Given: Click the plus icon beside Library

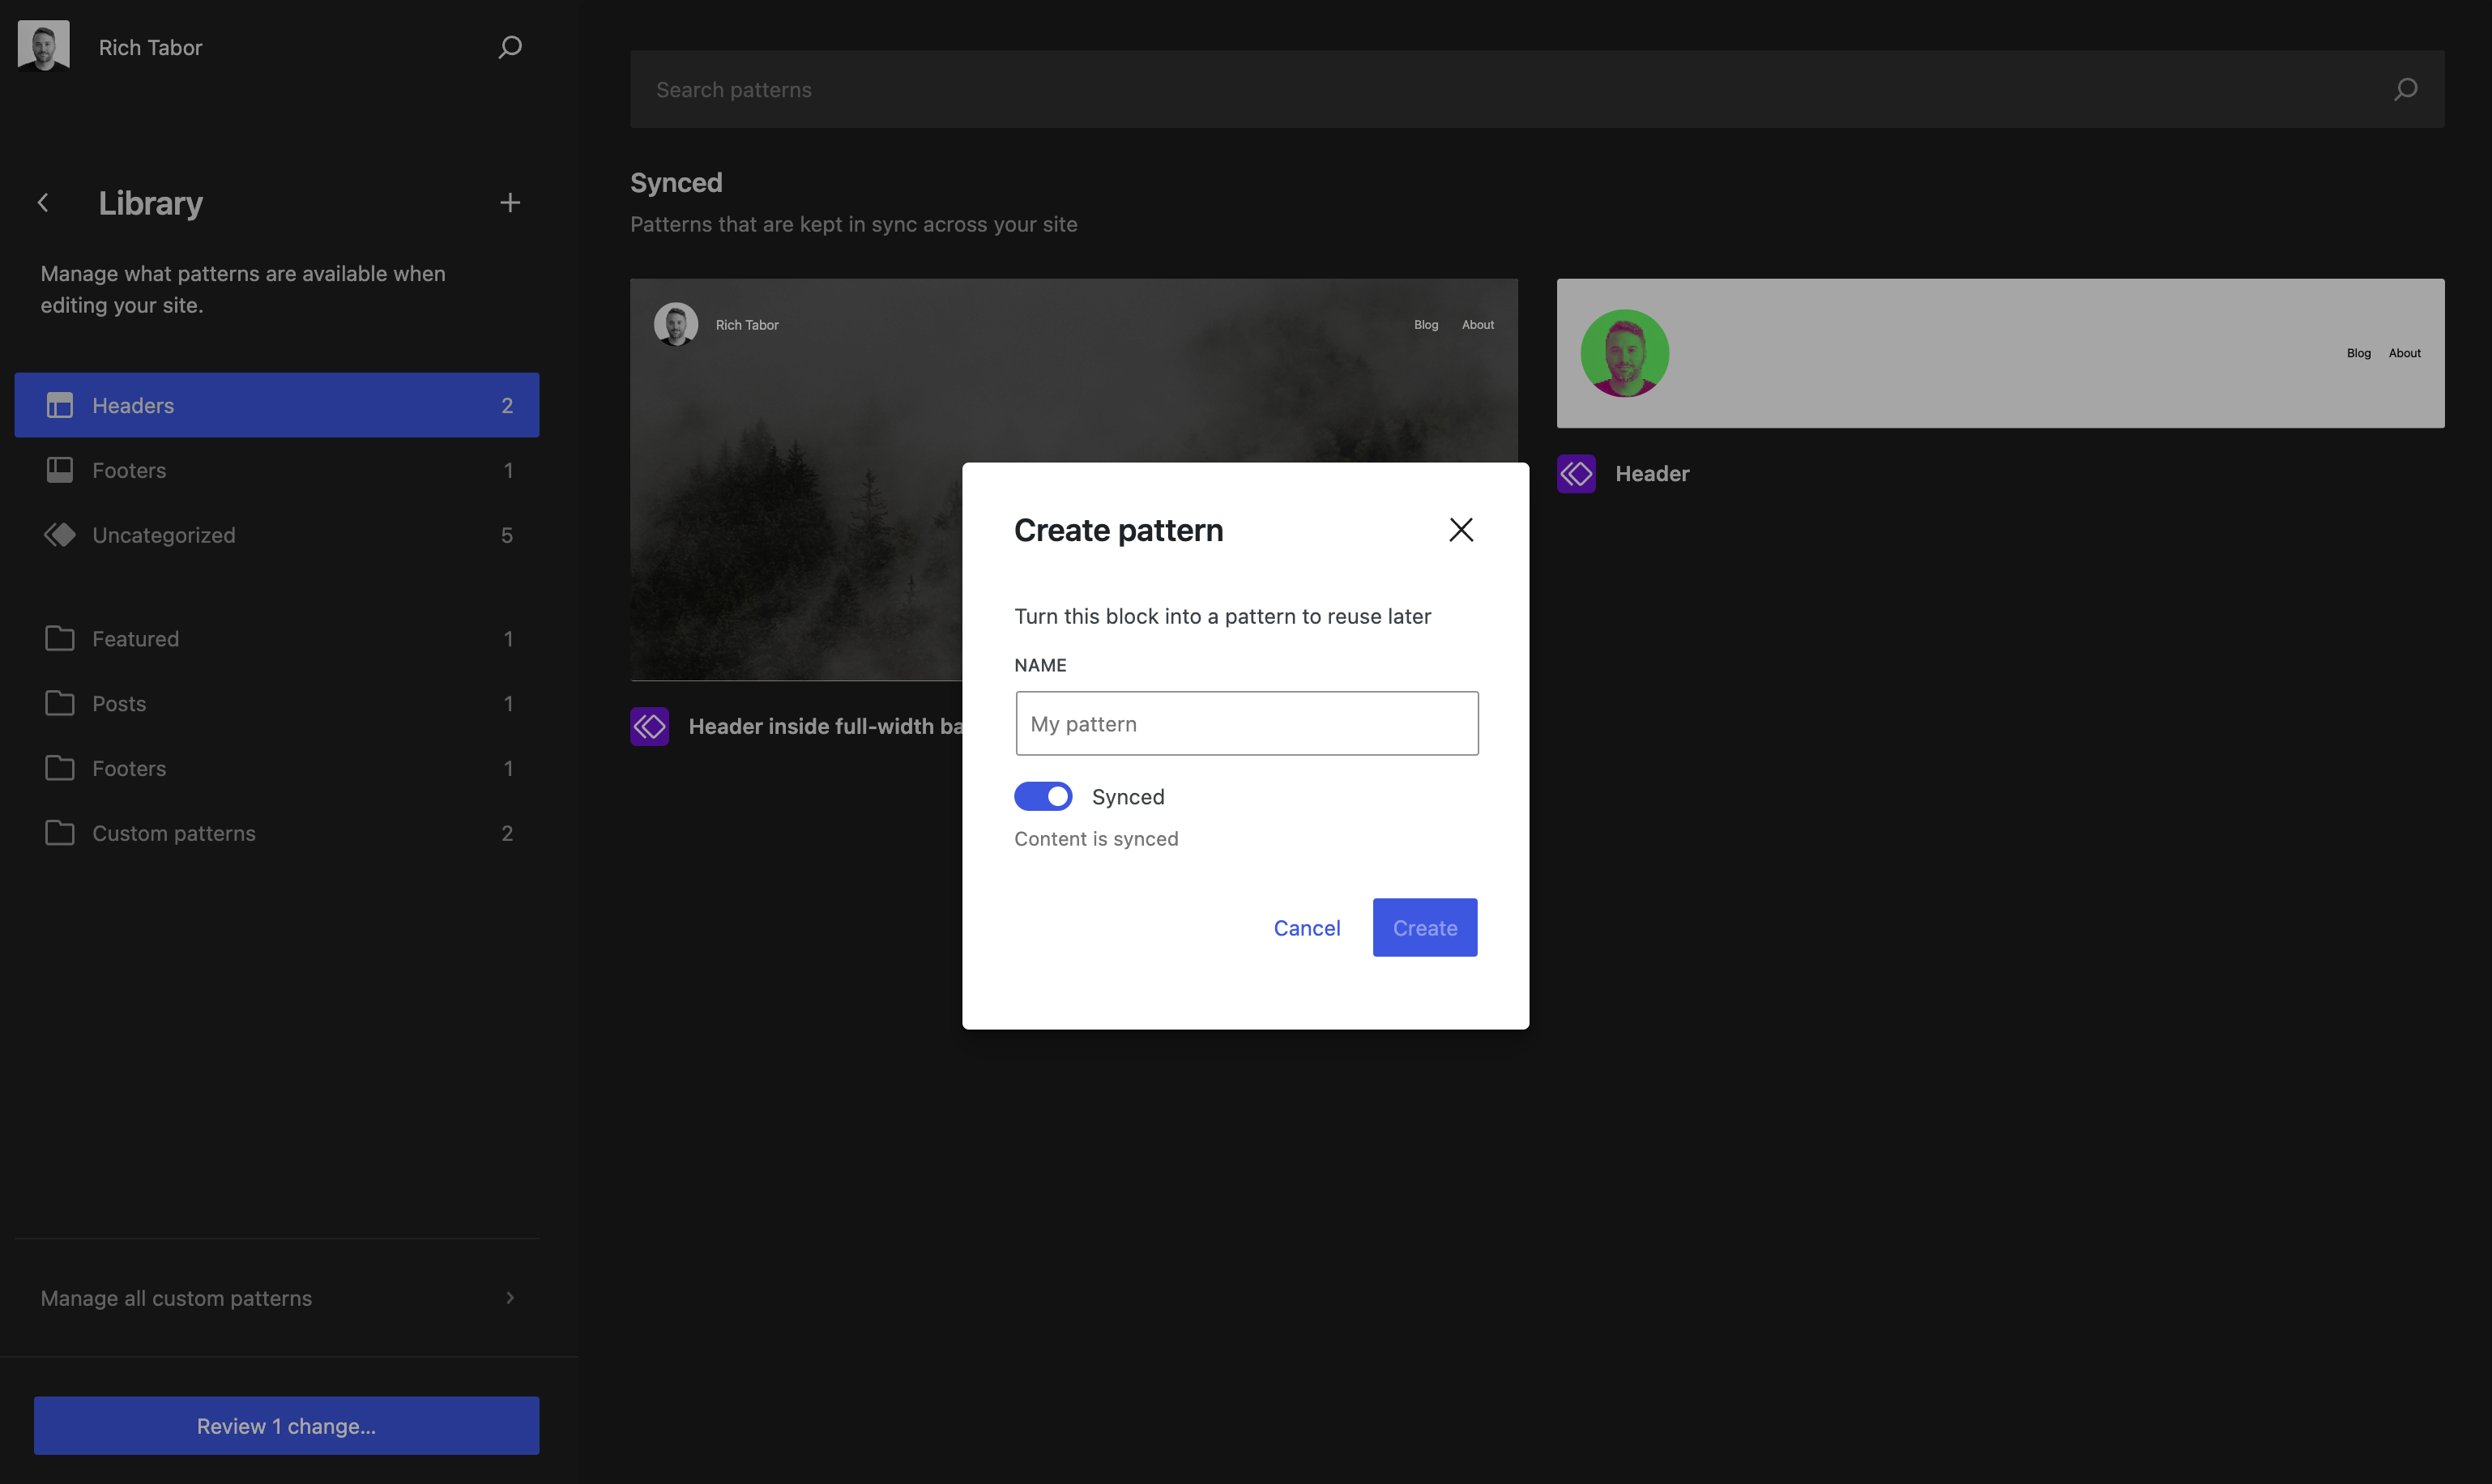Looking at the screenshot, I should [510, 203].
